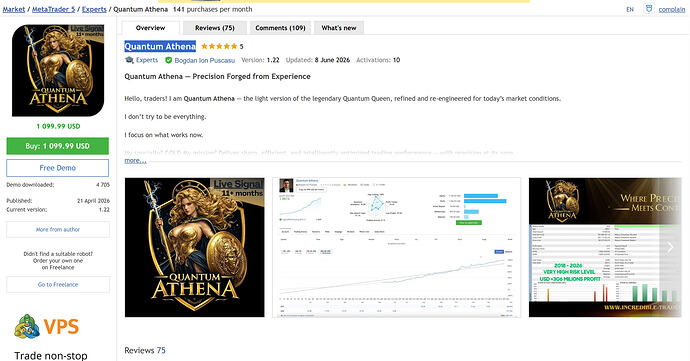The height and width of the screenshot is (361, 690).
Task: Open the EN language selector
Action: [x=630, y=9]
